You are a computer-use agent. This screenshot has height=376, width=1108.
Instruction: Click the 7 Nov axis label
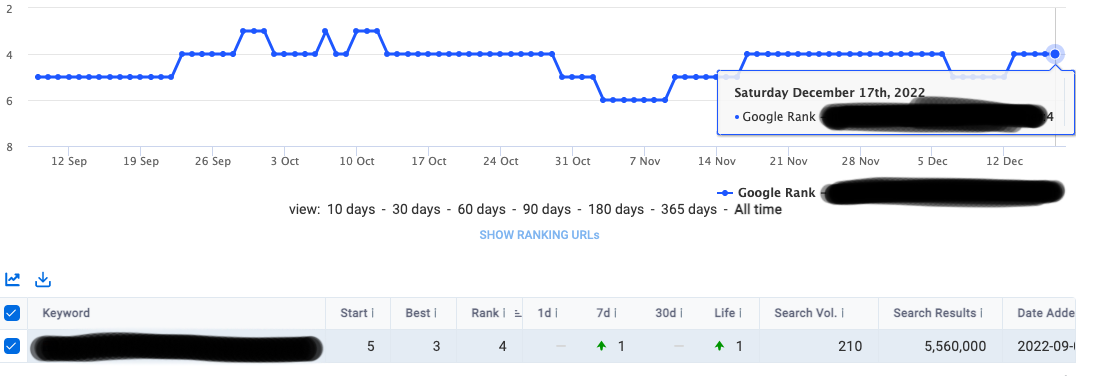(x=644, y=161)
